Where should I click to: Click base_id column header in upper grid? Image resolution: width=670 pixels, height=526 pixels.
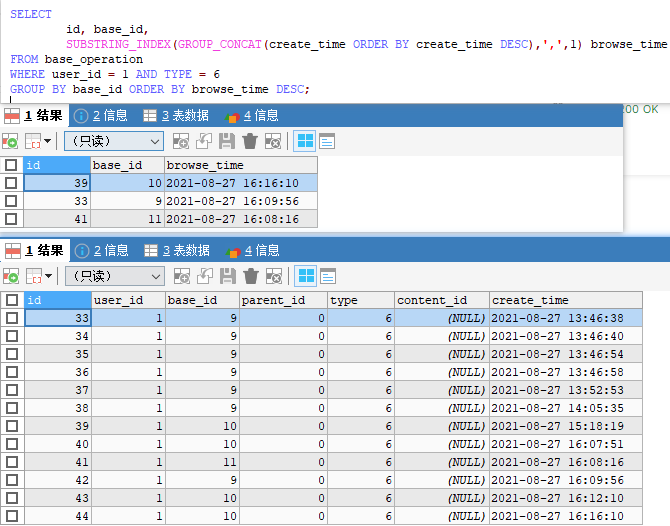point(127,165)
